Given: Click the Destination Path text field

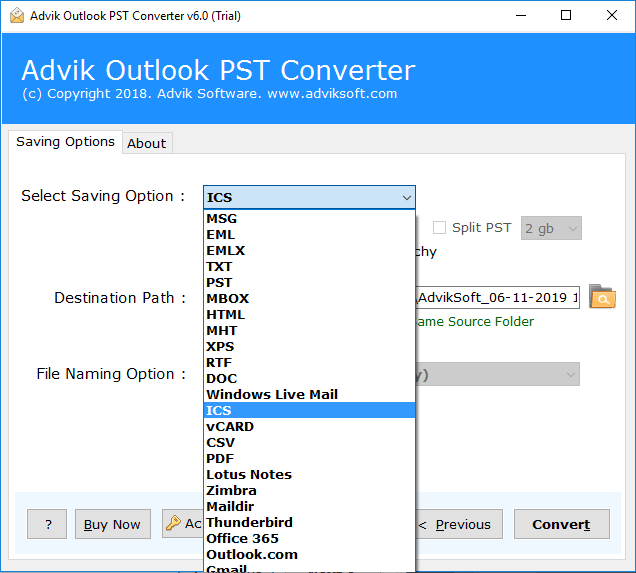Looking at the screenshot, I should (498, 298).
